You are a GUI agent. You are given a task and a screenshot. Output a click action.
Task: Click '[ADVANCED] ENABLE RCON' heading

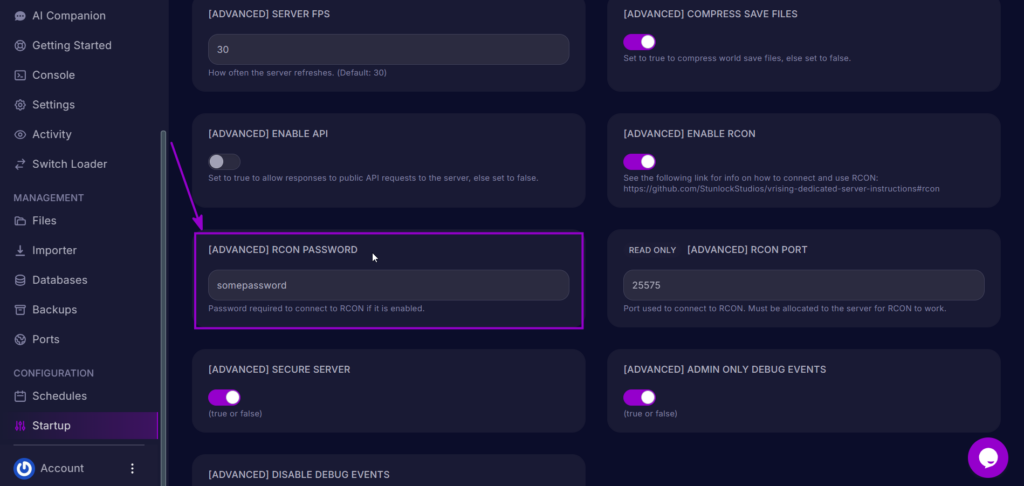(690, 133)
